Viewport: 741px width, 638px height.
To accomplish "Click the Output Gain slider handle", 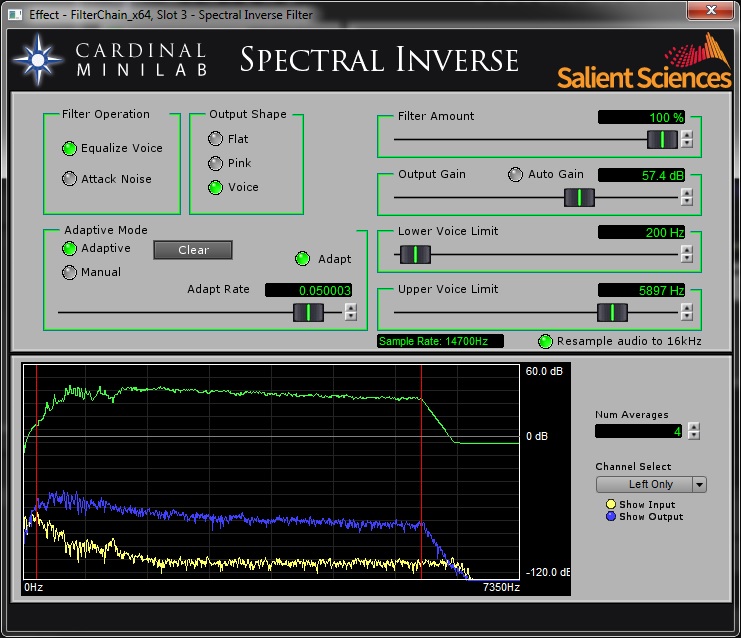I will [x=579, y=198].
